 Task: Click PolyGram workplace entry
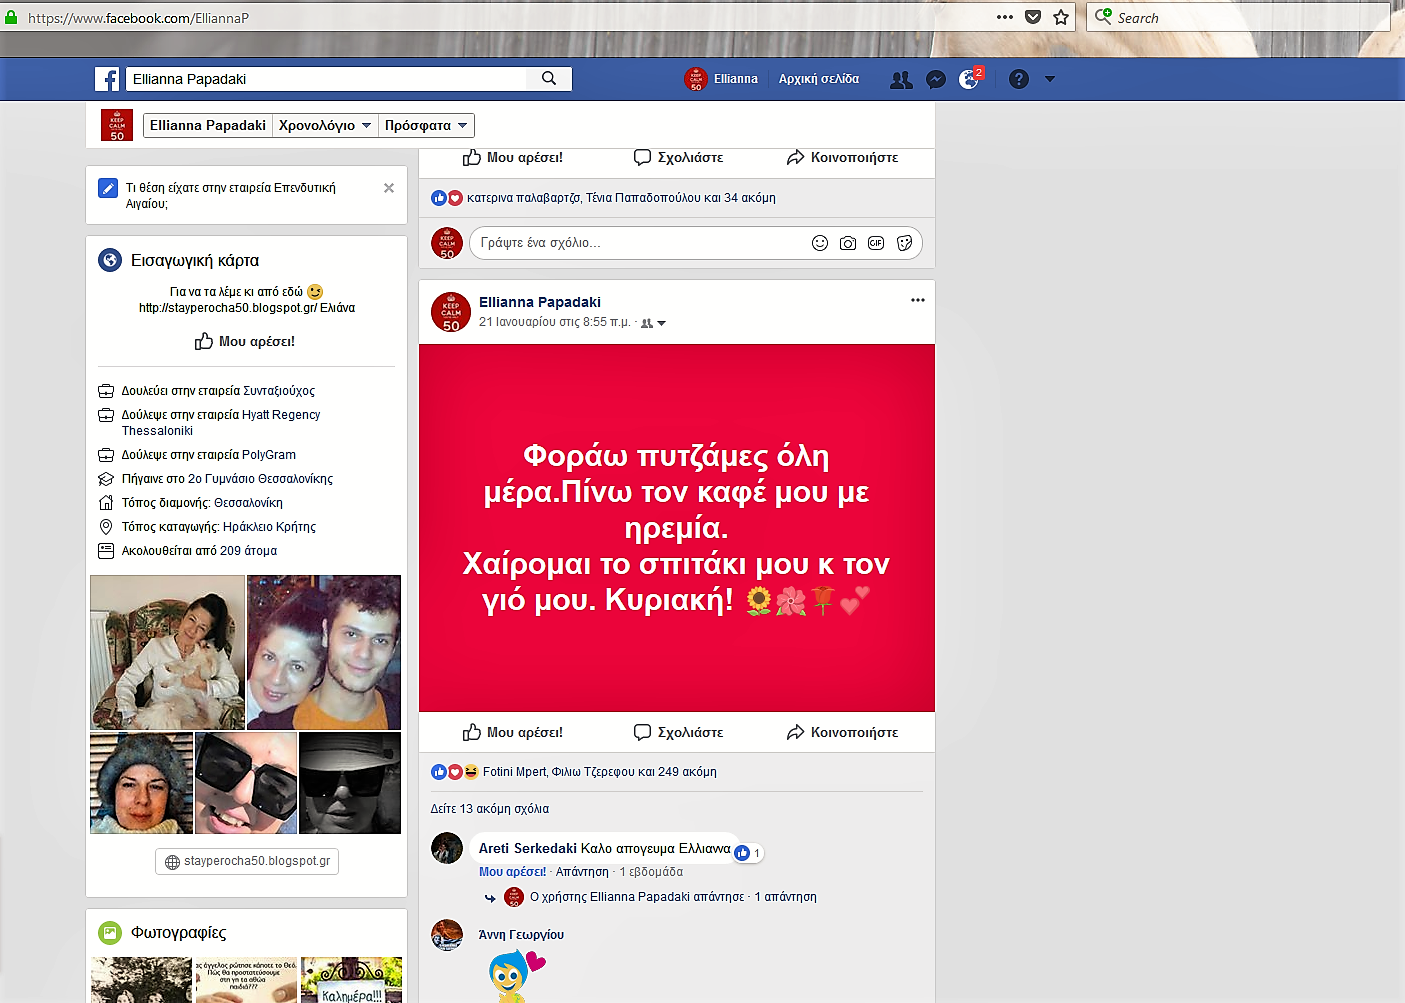tap(269, 455)
